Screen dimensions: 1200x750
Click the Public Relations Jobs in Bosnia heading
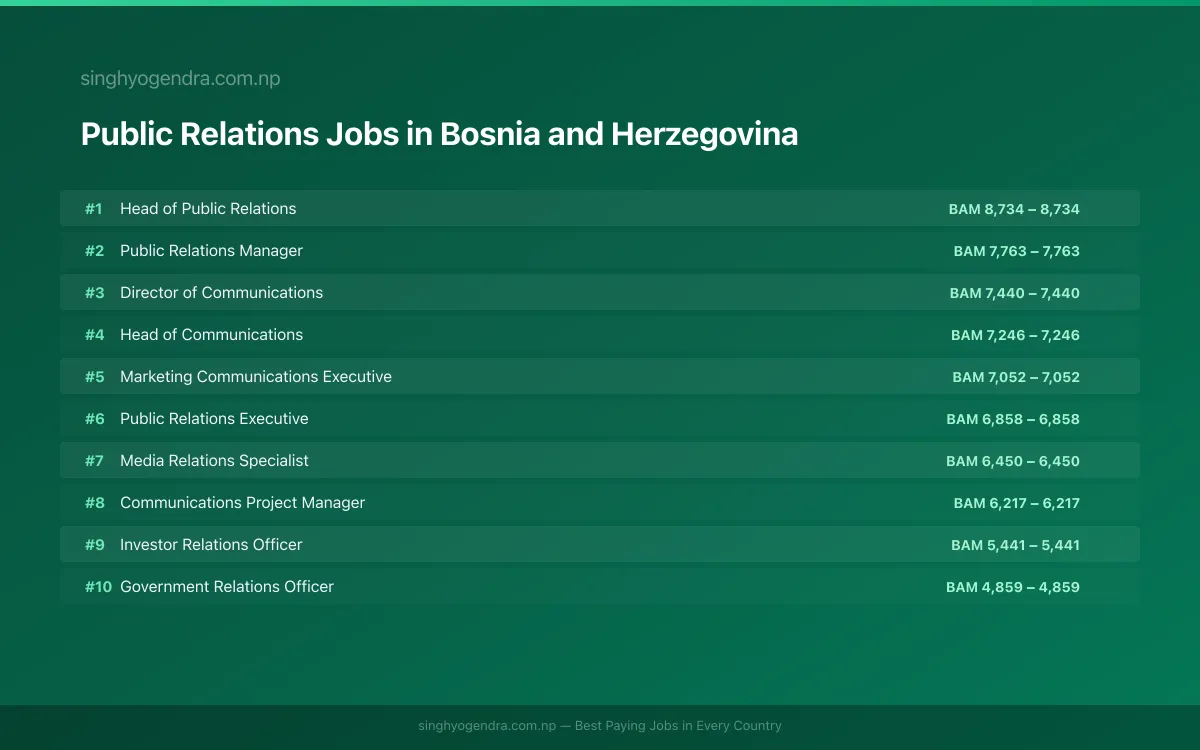pos(439,135)
